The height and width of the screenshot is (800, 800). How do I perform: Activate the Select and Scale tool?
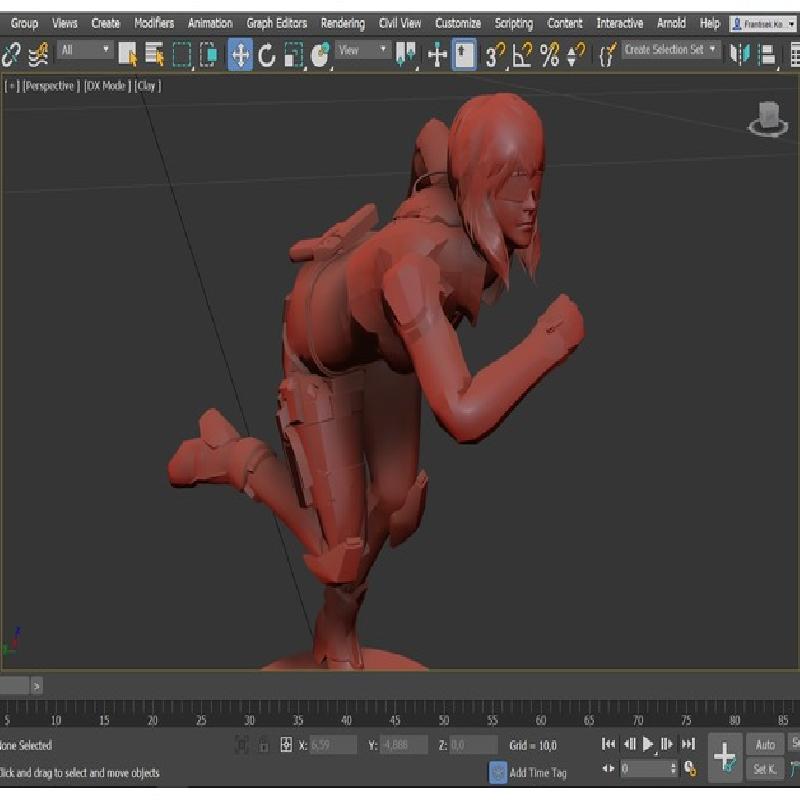(x=293, y=55)
